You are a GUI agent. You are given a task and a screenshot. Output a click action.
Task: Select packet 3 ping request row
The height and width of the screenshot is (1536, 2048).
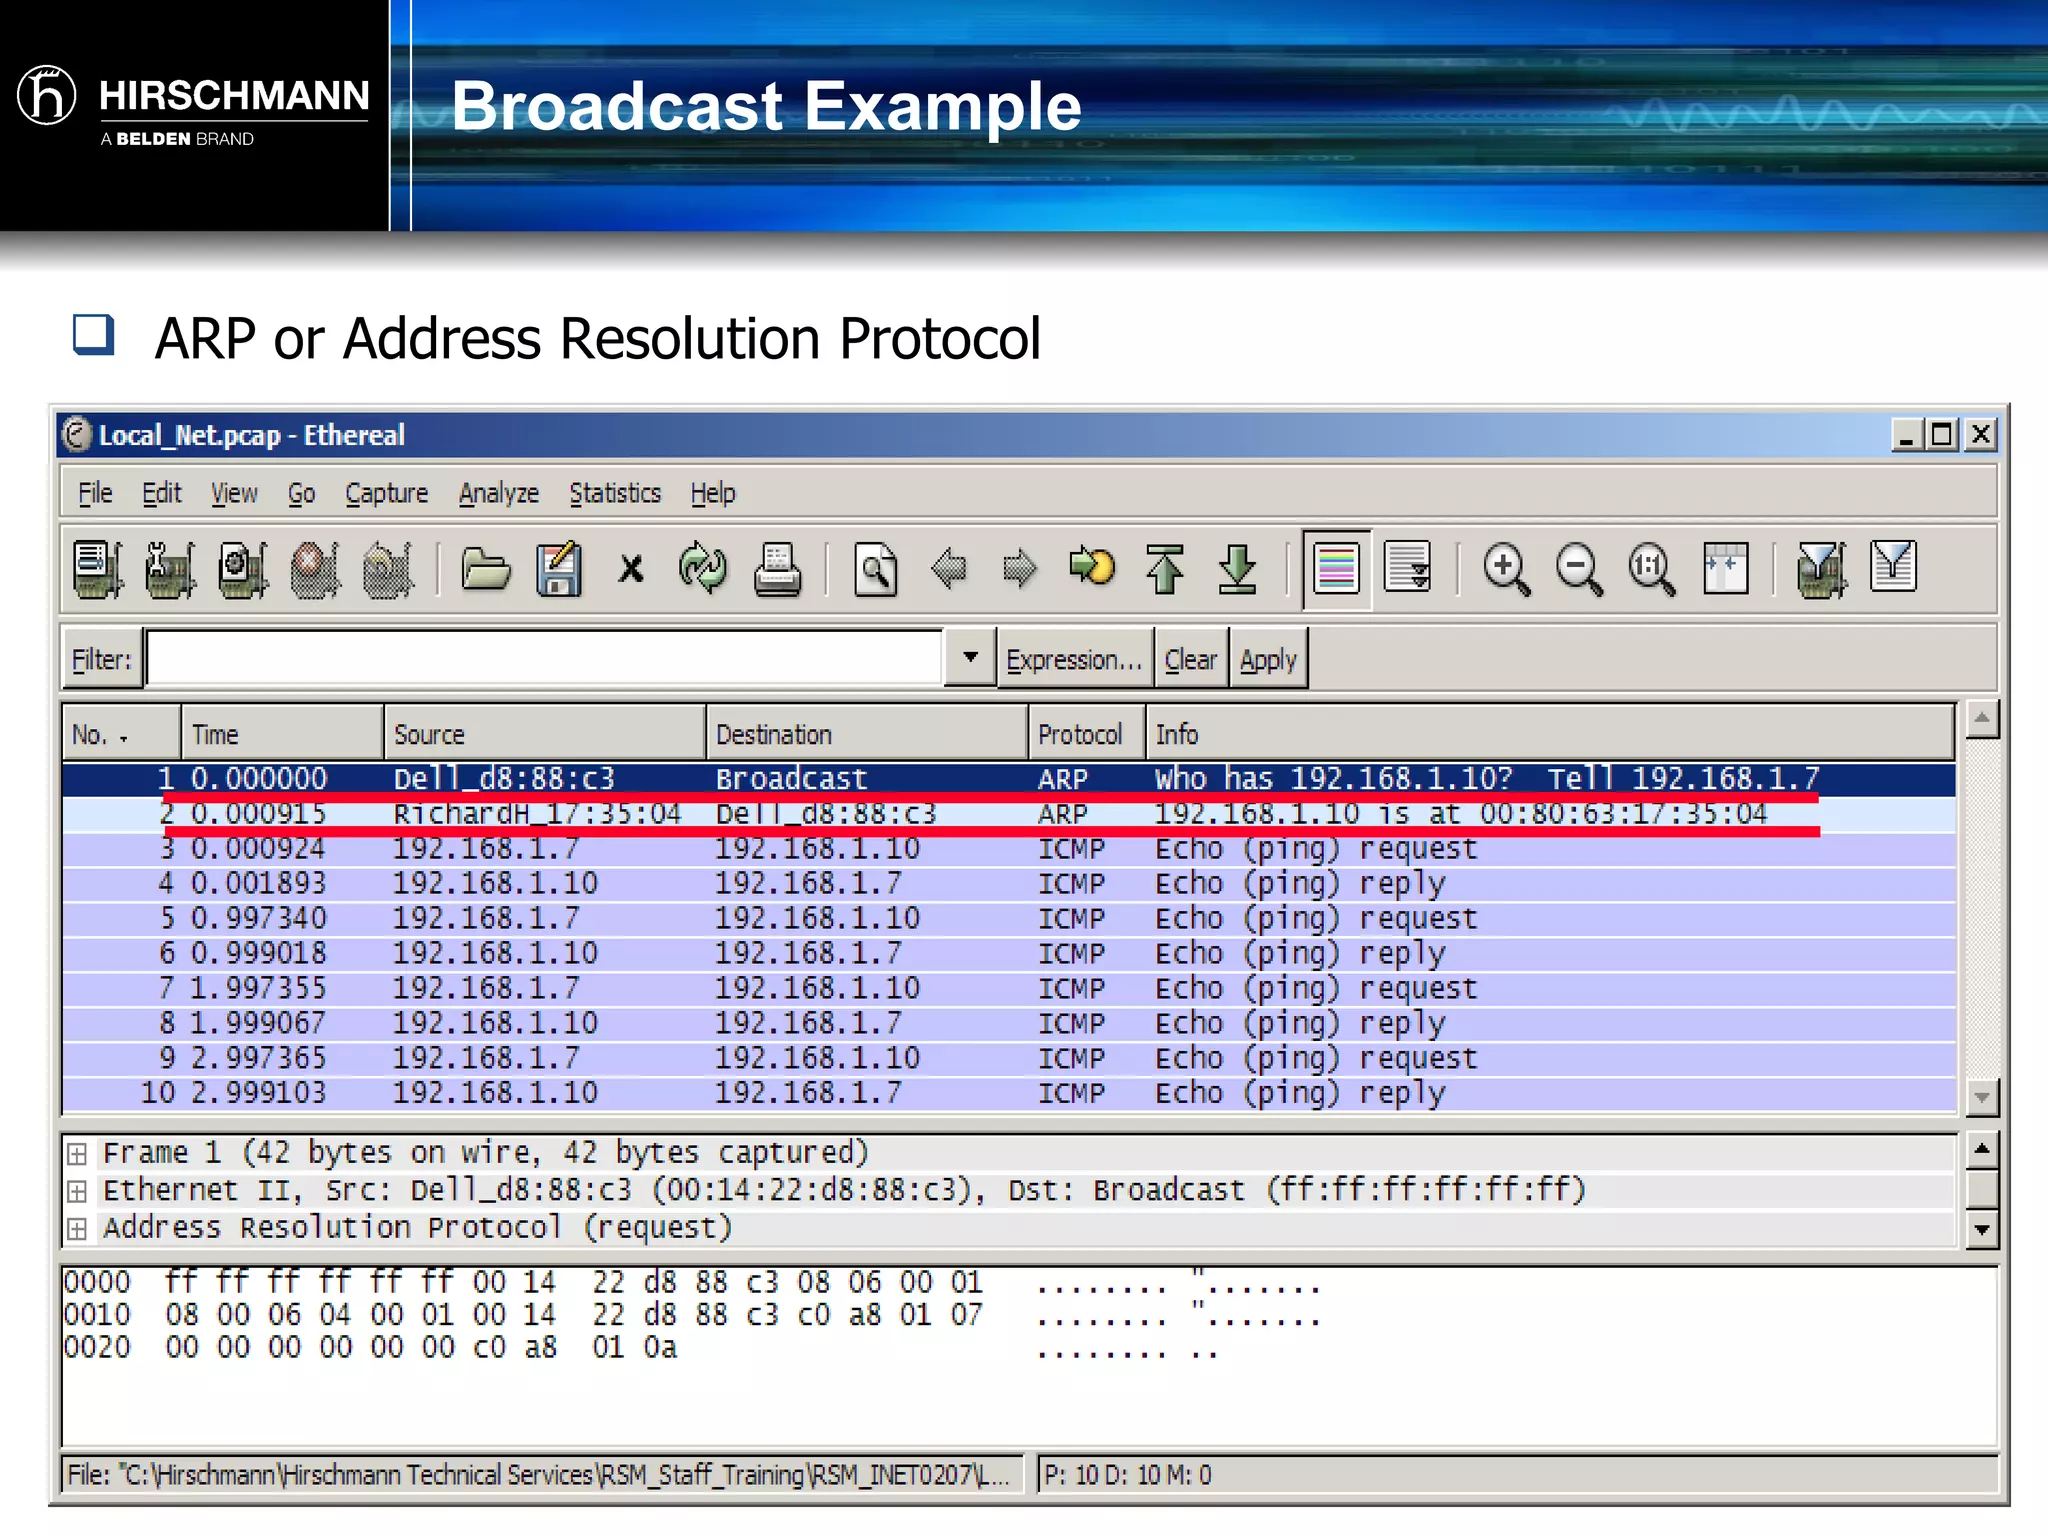(1008, 849)
